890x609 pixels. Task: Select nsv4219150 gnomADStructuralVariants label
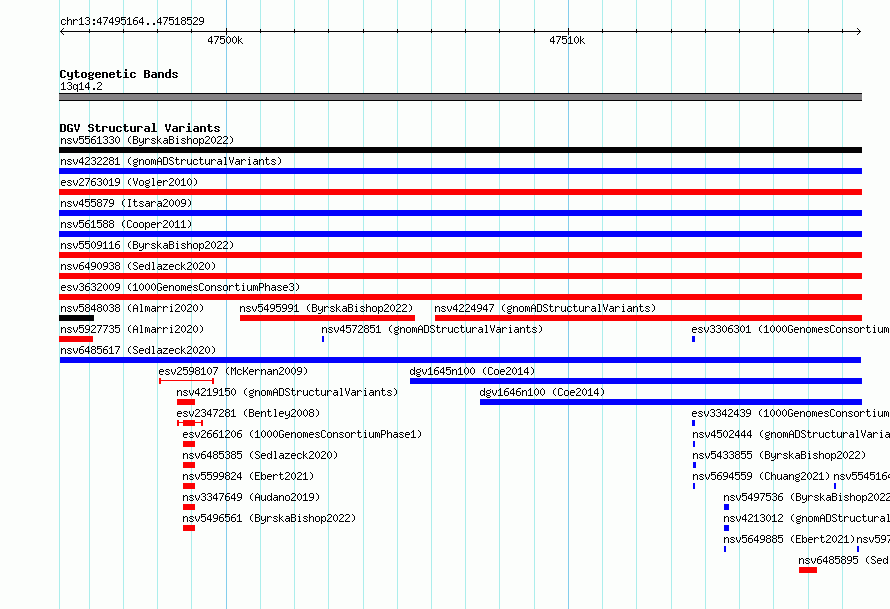click(287, 392)
